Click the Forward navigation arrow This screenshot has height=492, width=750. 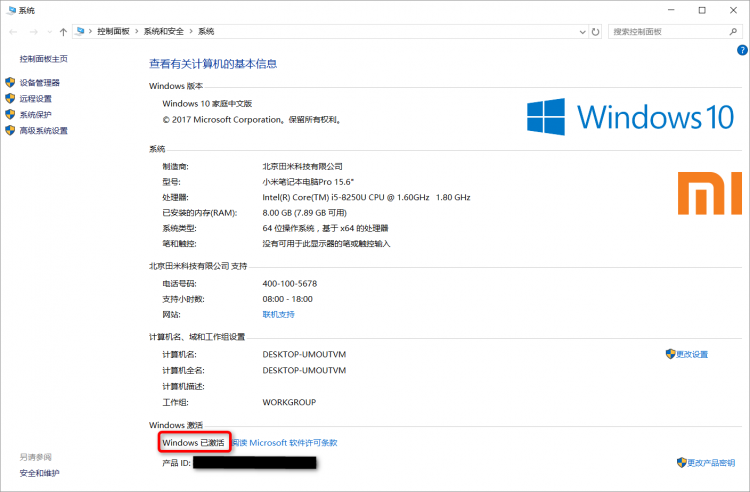click(x=33, y=32)
